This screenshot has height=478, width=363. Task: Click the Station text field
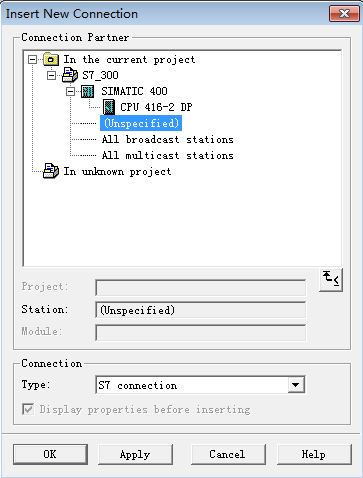pos(200,310)
